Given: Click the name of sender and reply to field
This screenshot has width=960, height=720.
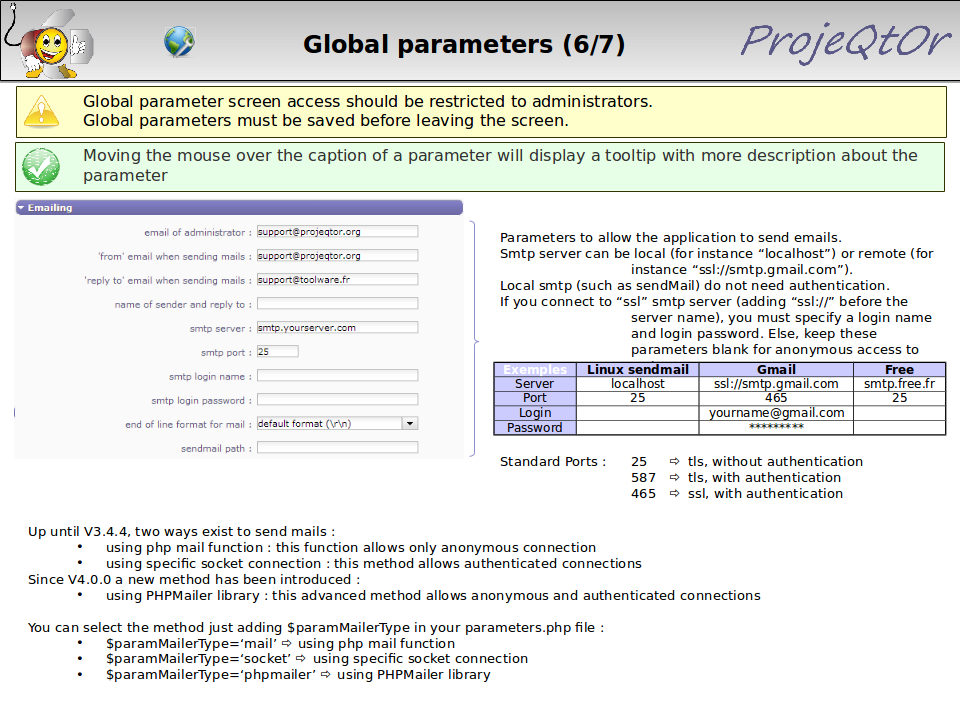Looking at the screenshot, I should [337, 304].
